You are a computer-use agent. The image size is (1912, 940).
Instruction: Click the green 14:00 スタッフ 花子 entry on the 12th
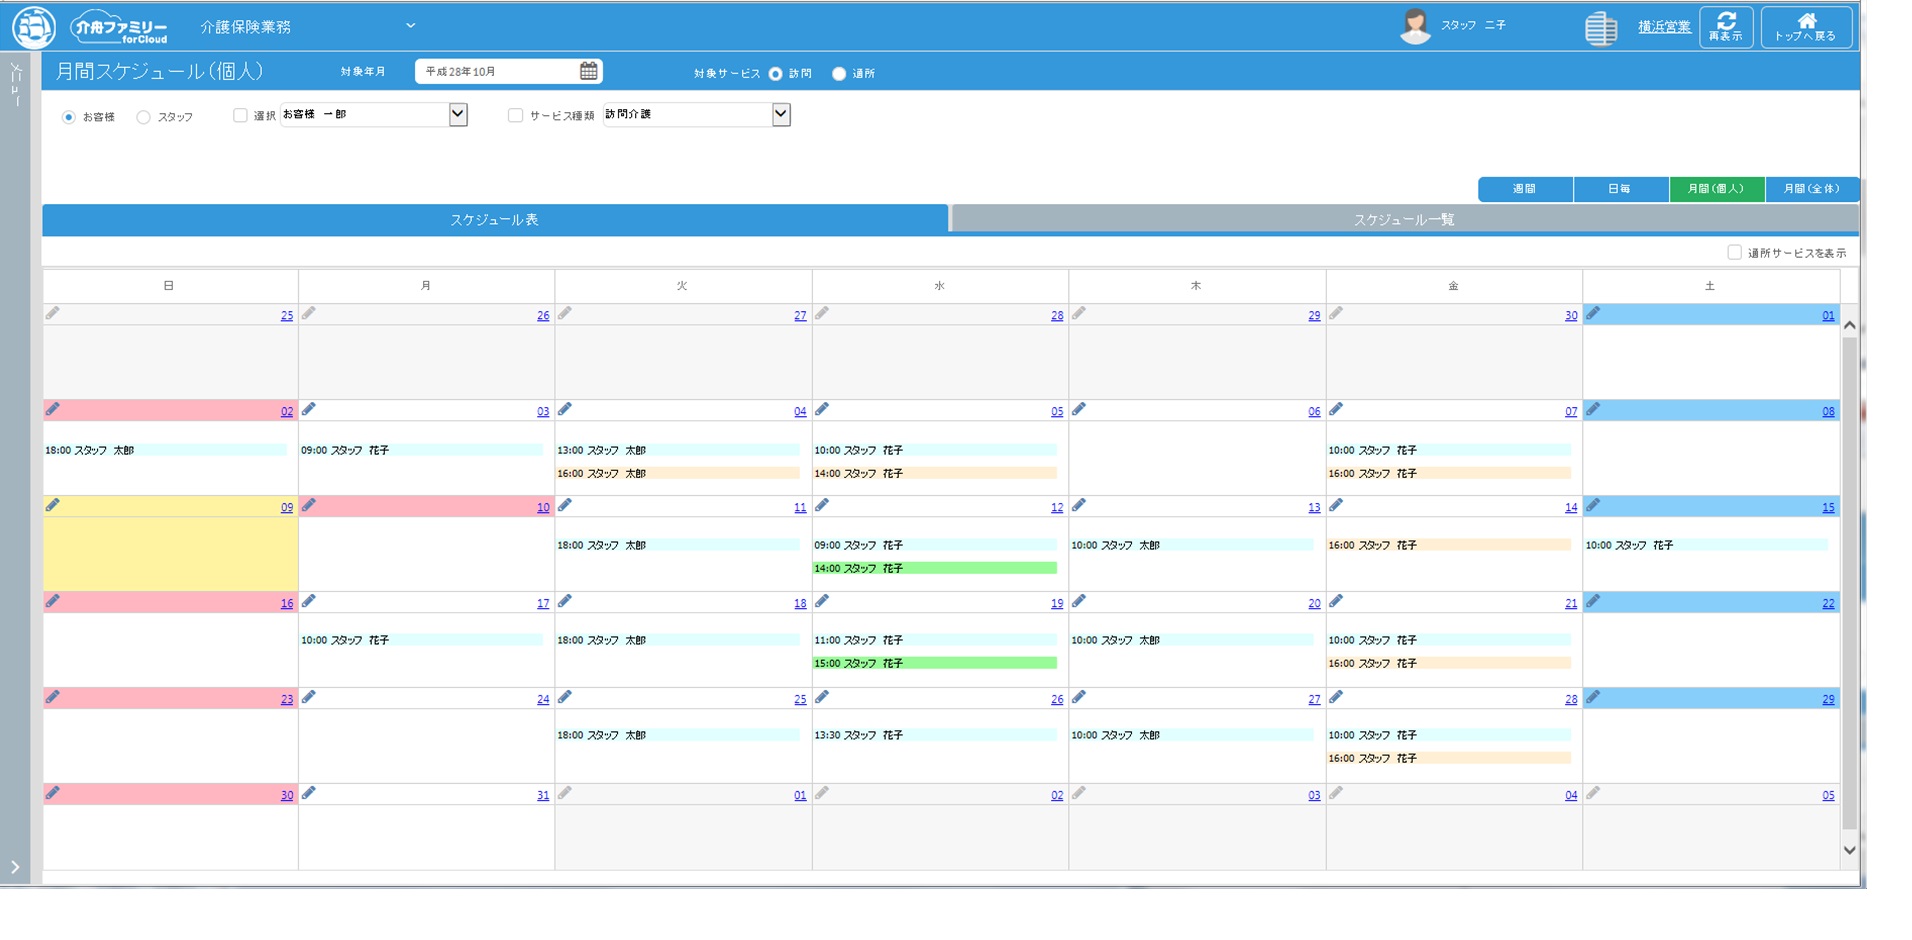(935, 568)
